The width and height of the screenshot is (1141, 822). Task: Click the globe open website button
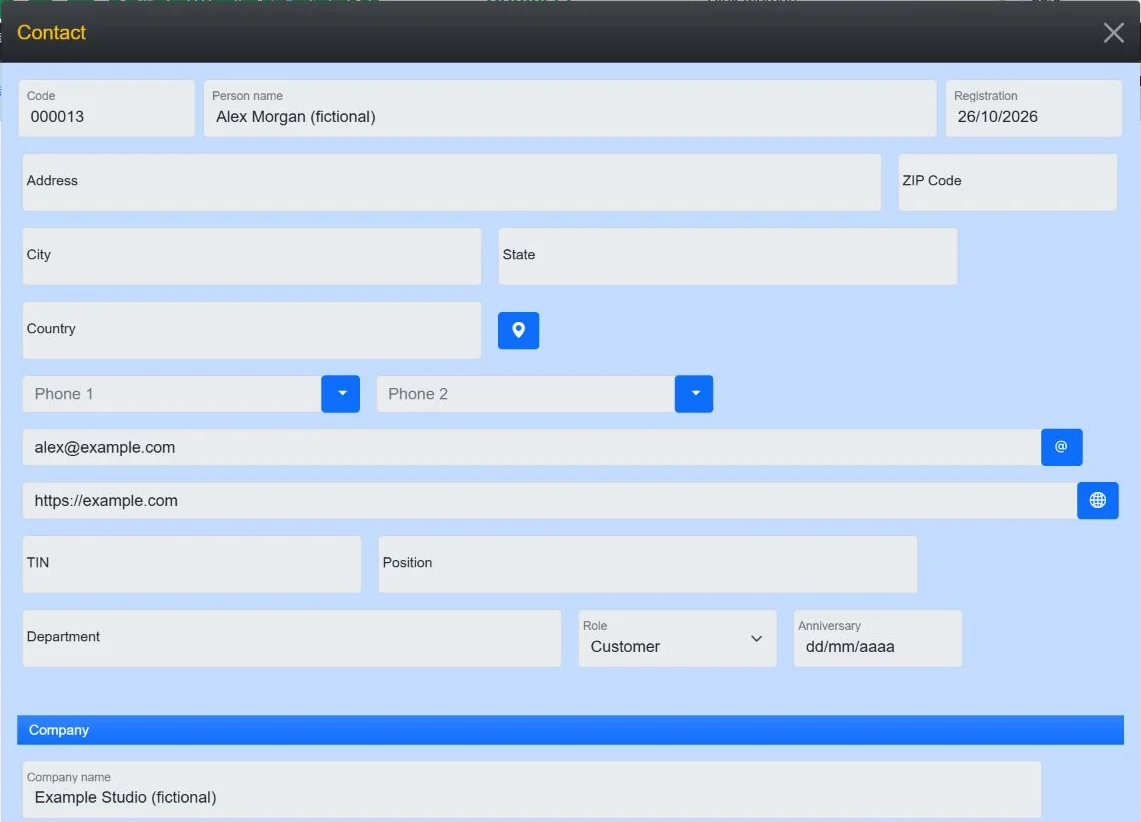(x=1097, y=500)
